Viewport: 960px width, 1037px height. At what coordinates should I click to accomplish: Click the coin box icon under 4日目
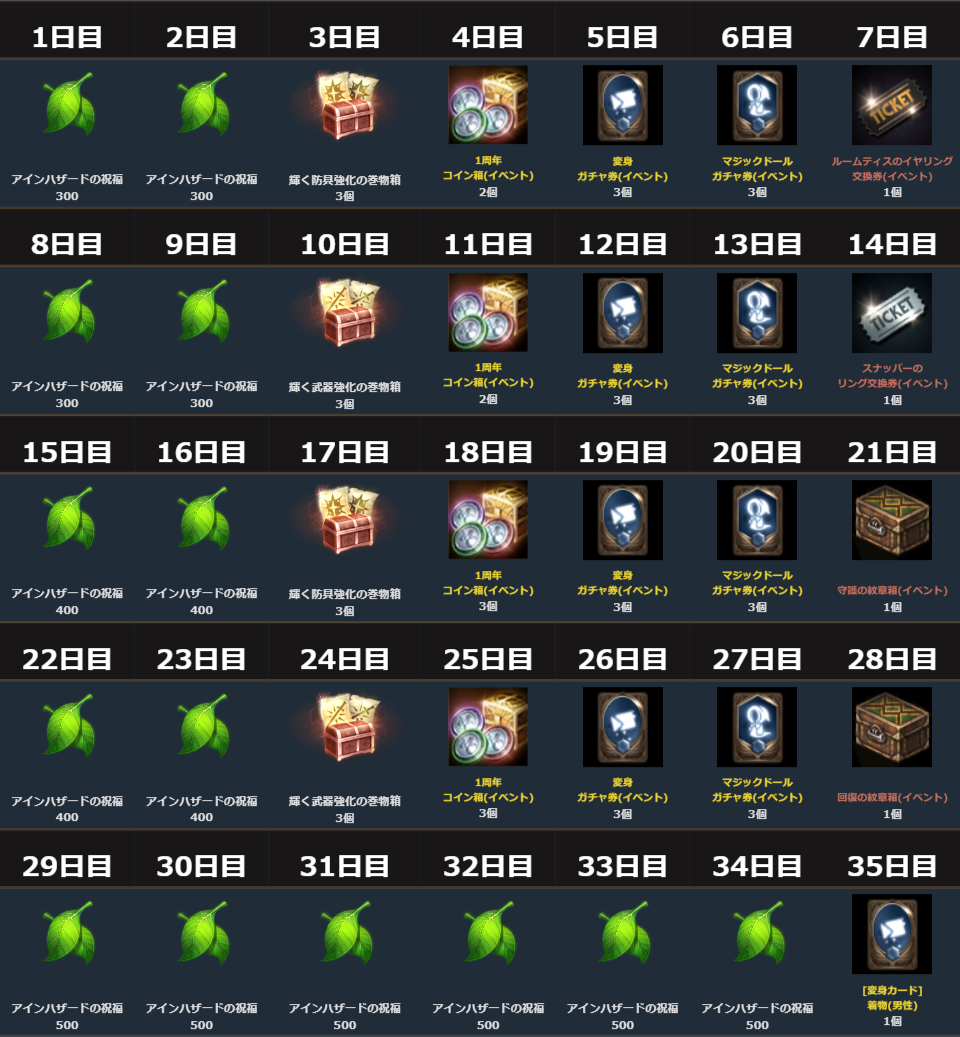[488, 104]
